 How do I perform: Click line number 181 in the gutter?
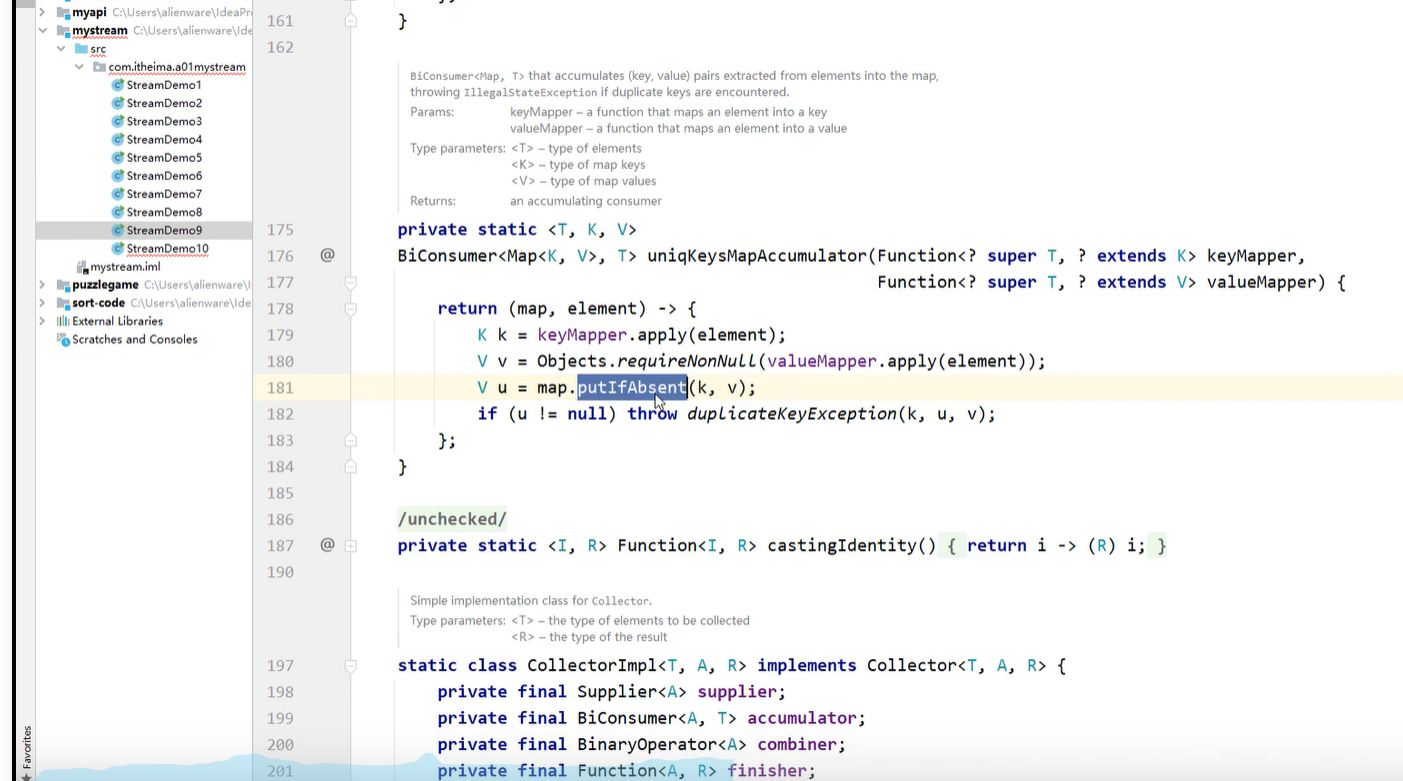pos(280,387)
